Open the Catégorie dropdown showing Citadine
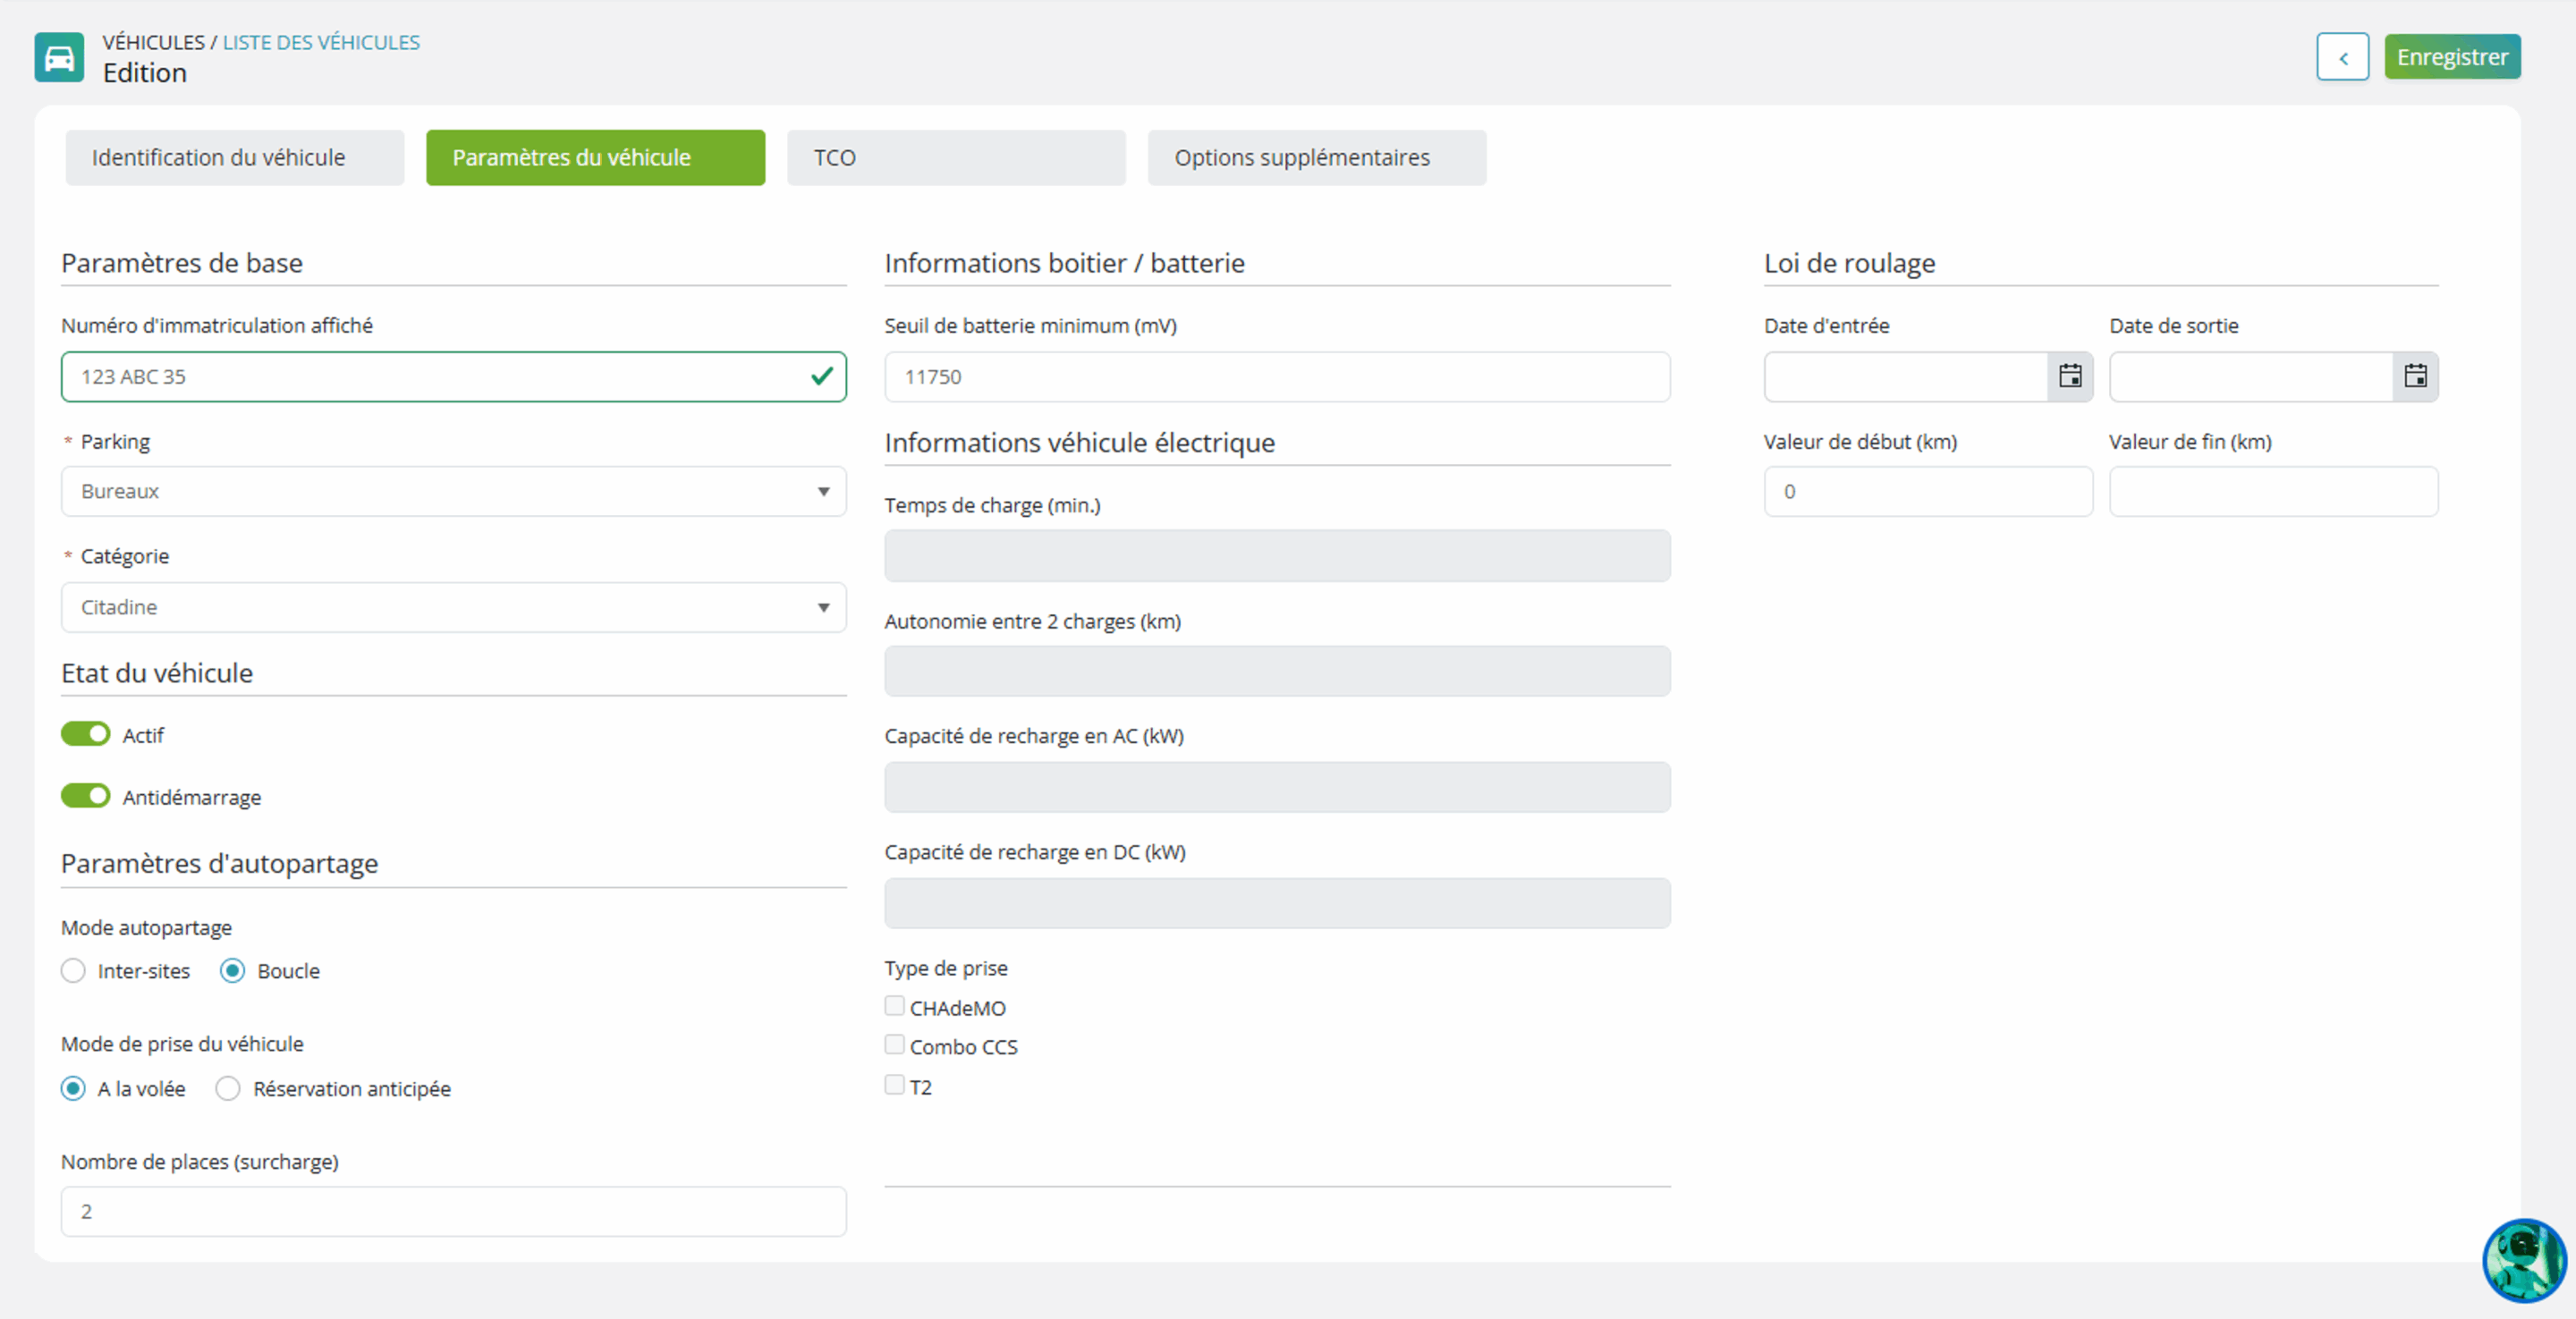2576x1319 pixels. click(454, 607)
